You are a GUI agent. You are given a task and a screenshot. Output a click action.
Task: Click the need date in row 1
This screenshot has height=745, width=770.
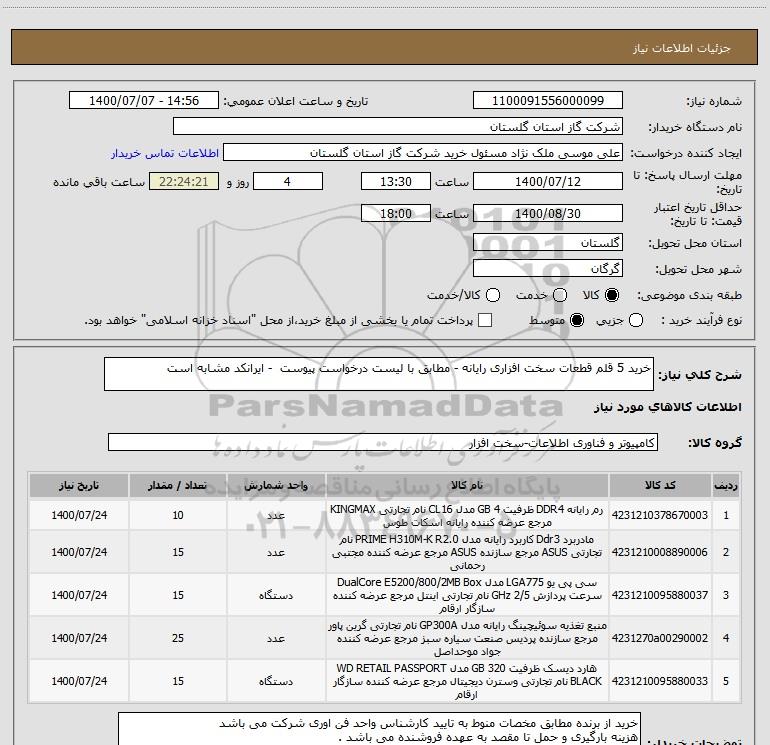tap(79, 515)
